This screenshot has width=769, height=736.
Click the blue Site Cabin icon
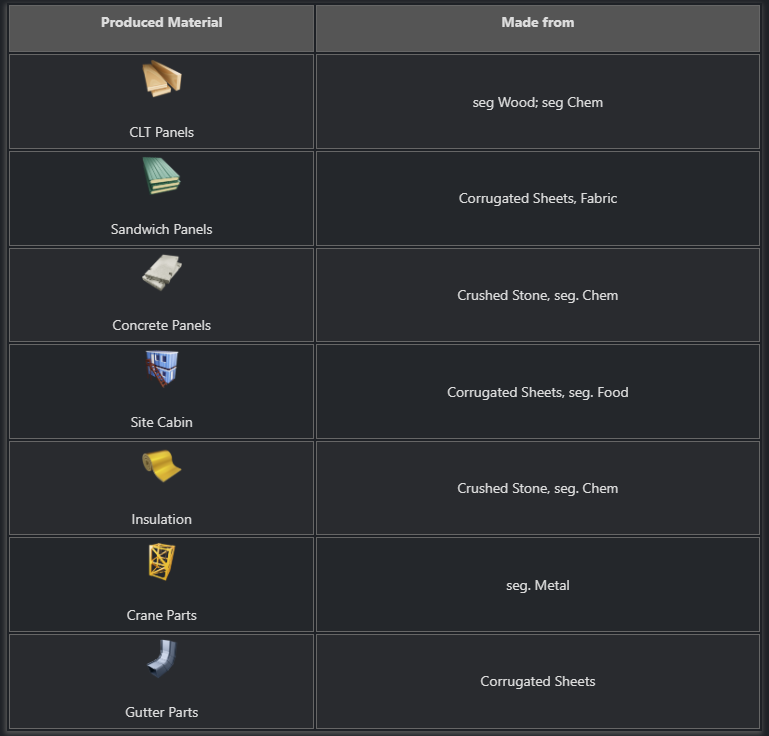coord(161,369)
